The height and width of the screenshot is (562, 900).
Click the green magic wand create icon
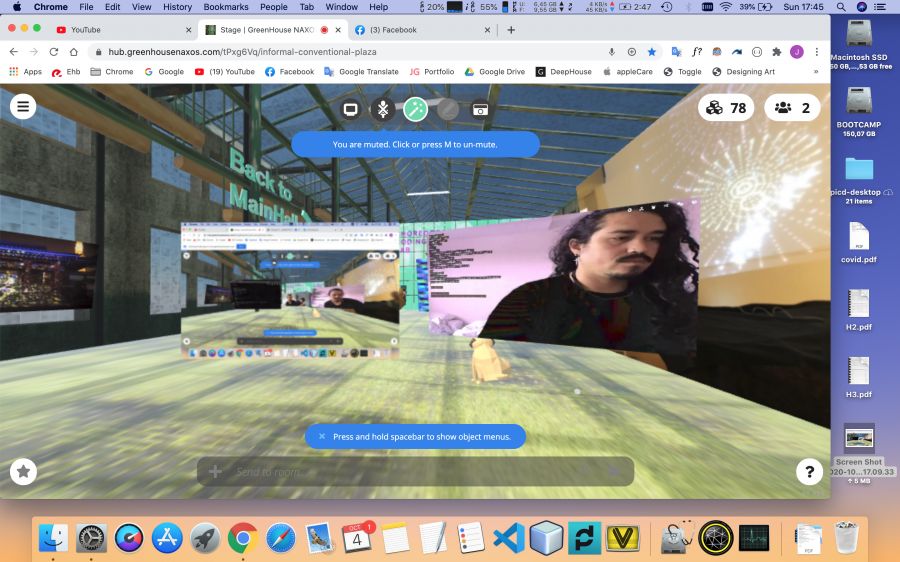coord(416,109)
